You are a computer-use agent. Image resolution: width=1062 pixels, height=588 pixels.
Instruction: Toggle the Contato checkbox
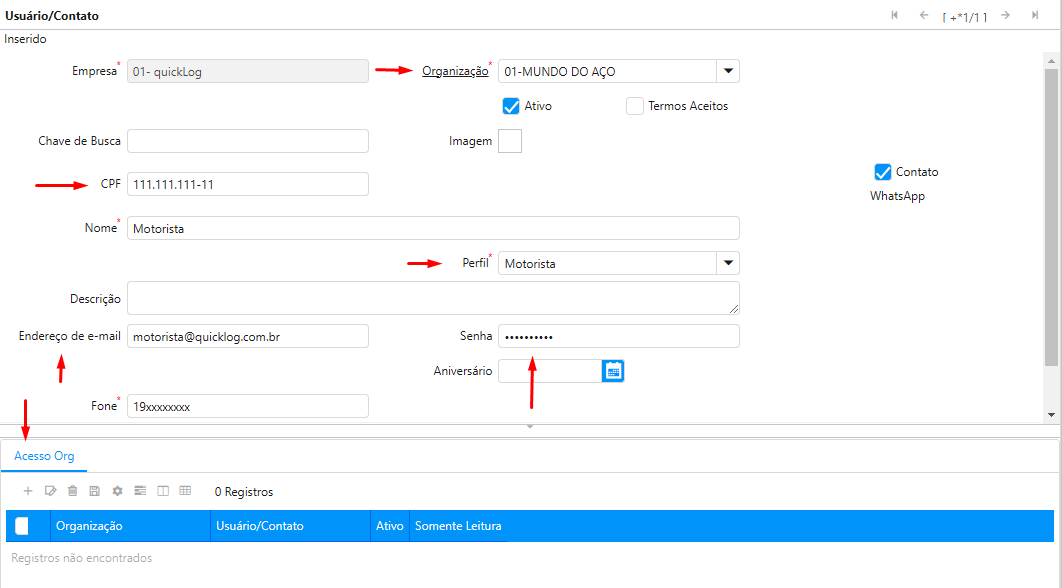click(882, 172)
